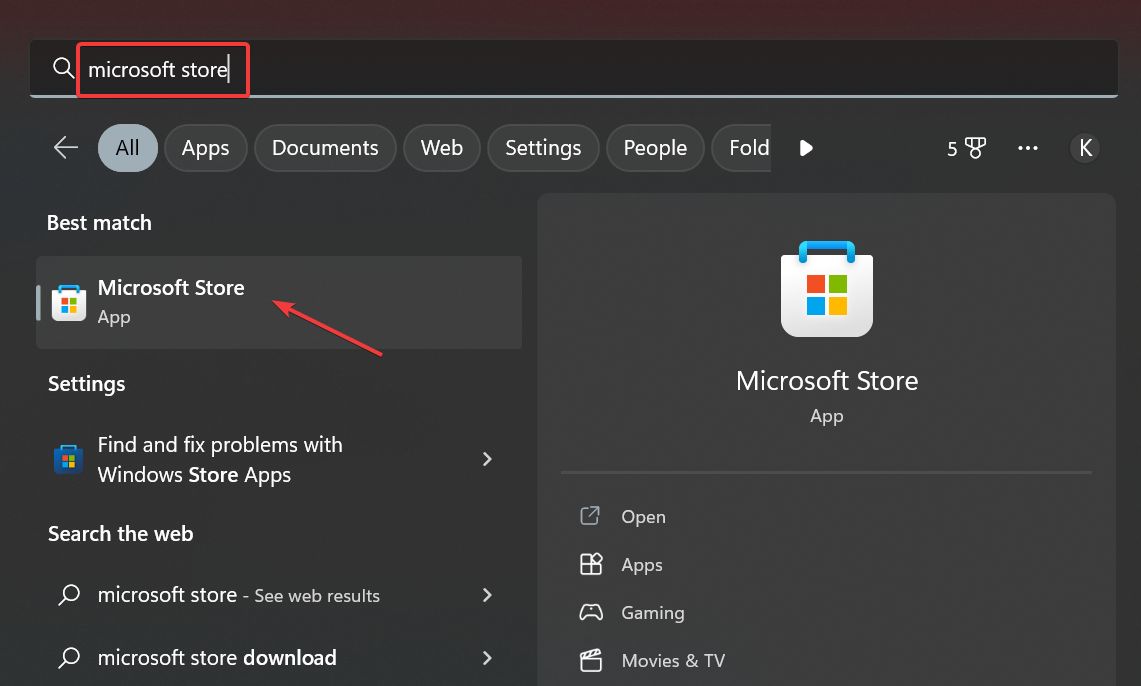Open 'Find and fix problems with Windows Store Apps'

279,459
